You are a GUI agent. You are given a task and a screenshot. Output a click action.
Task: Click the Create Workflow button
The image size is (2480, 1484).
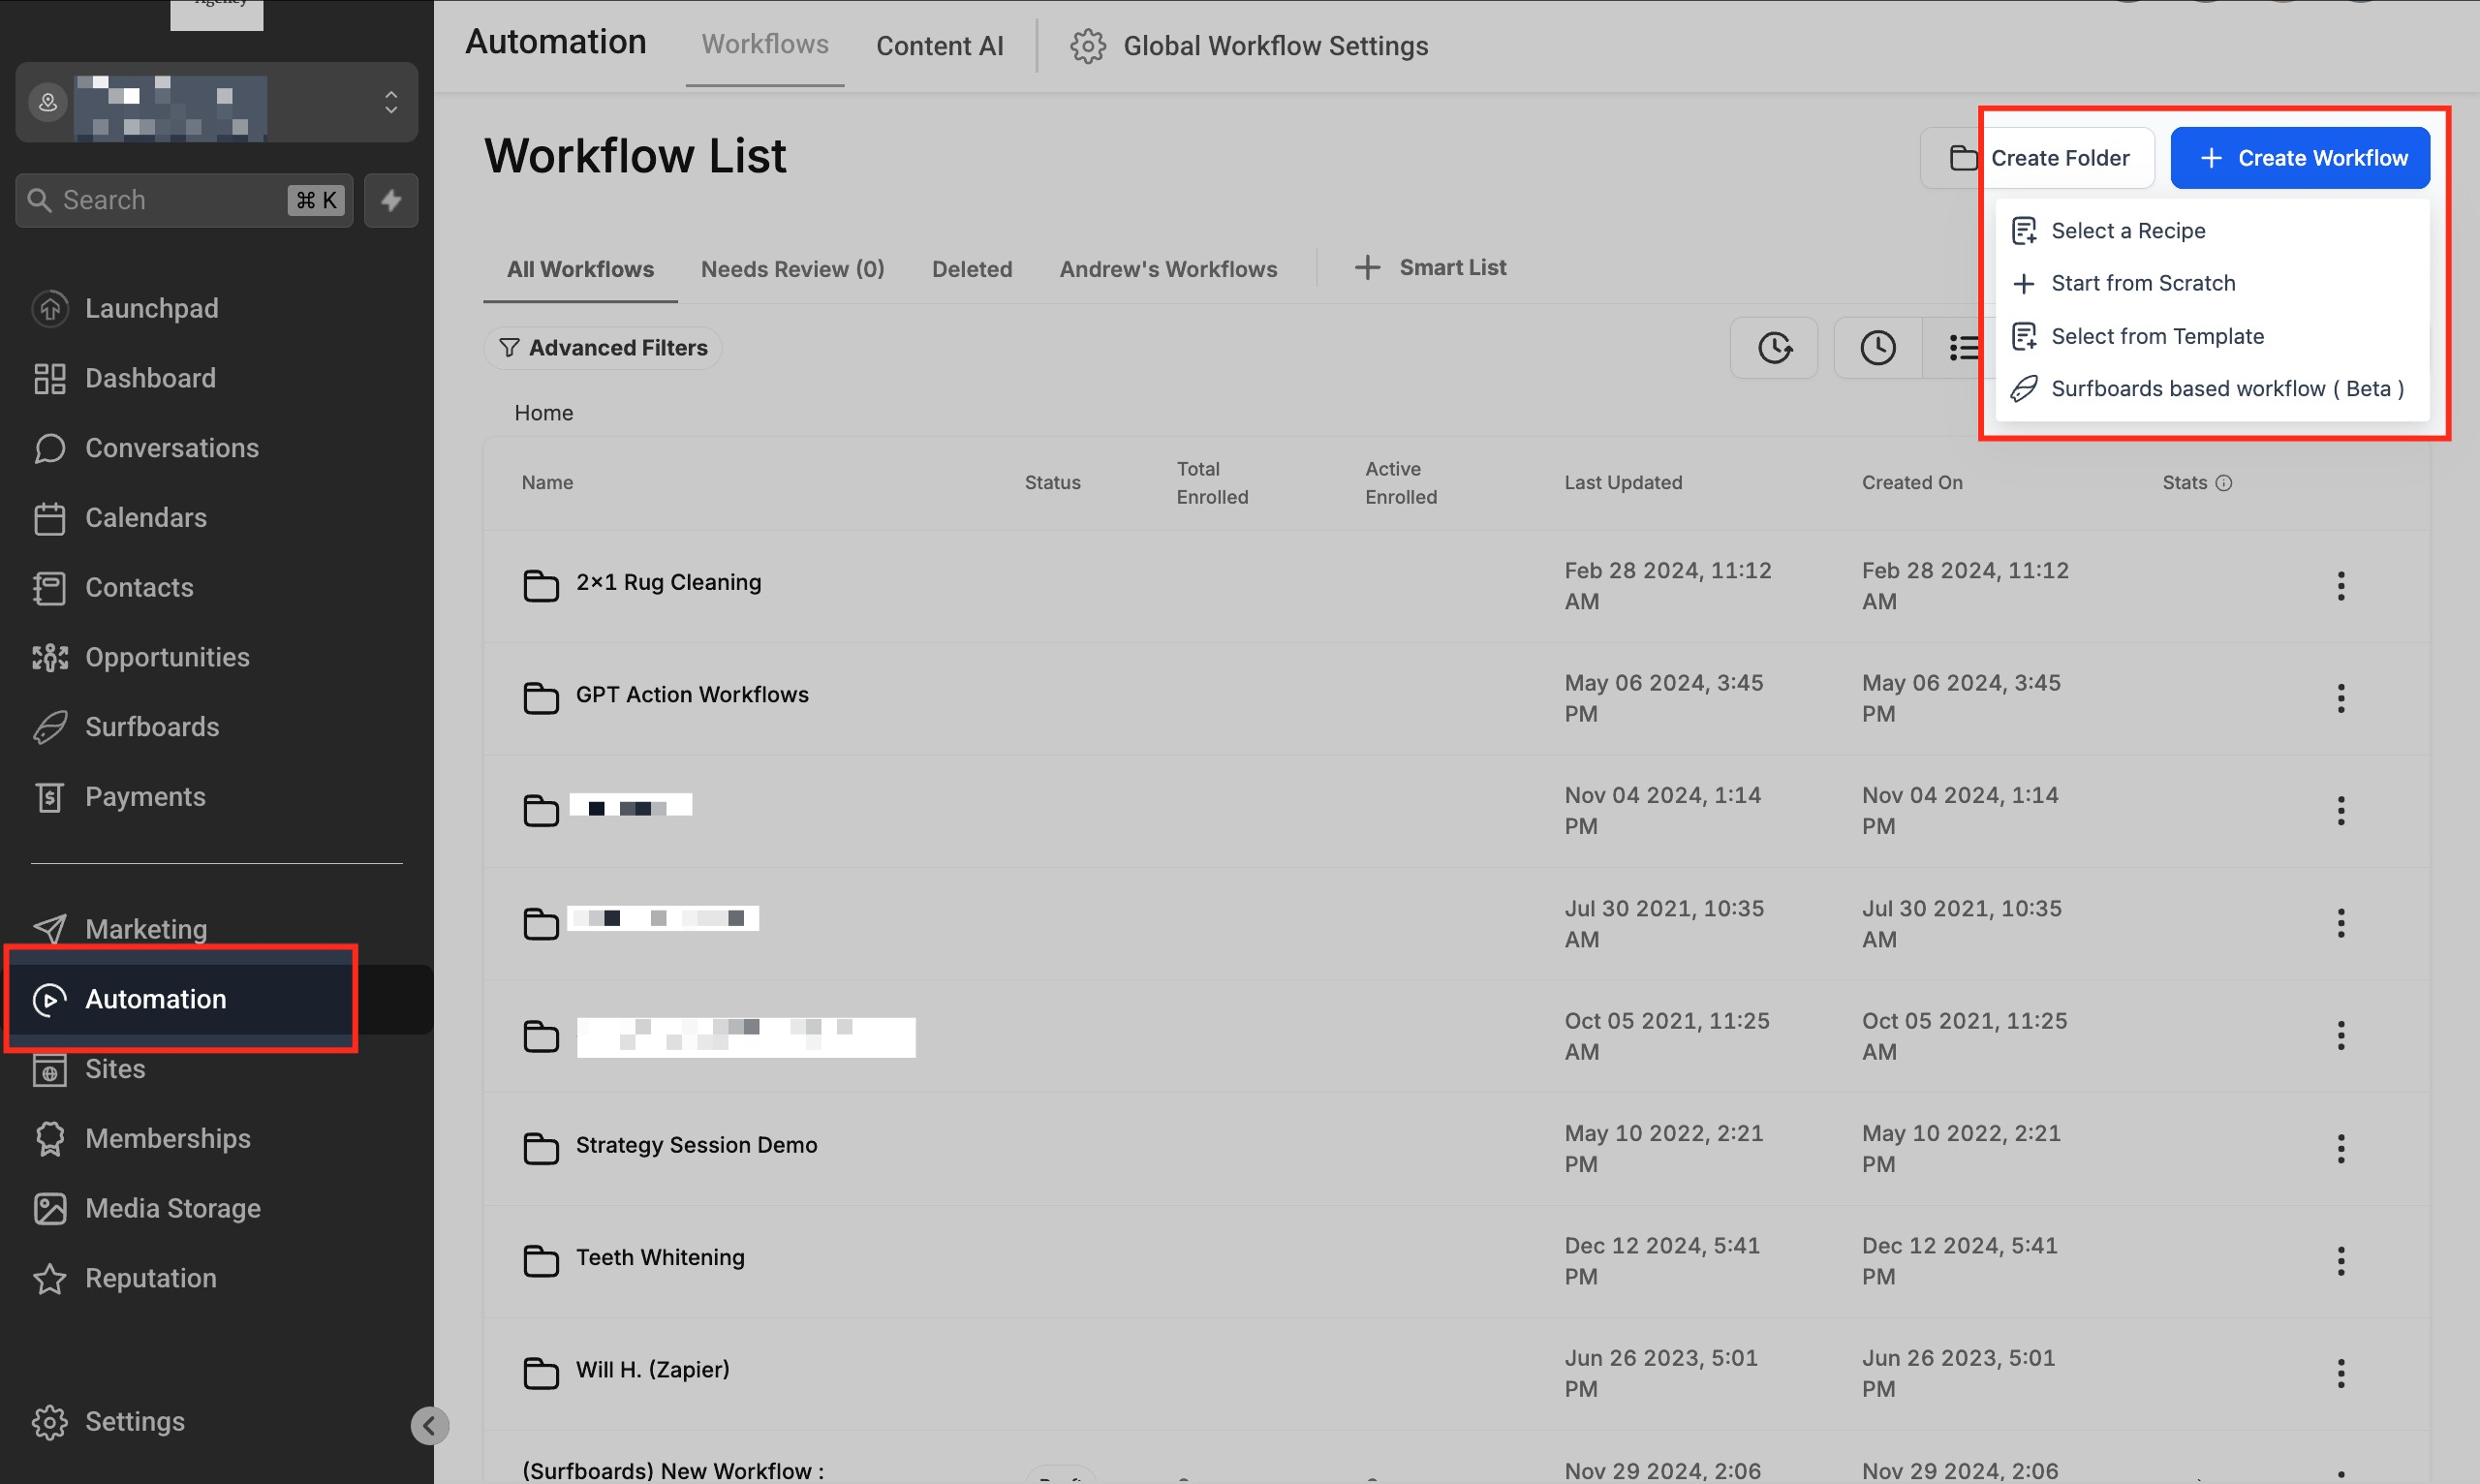pos(2299,158)
